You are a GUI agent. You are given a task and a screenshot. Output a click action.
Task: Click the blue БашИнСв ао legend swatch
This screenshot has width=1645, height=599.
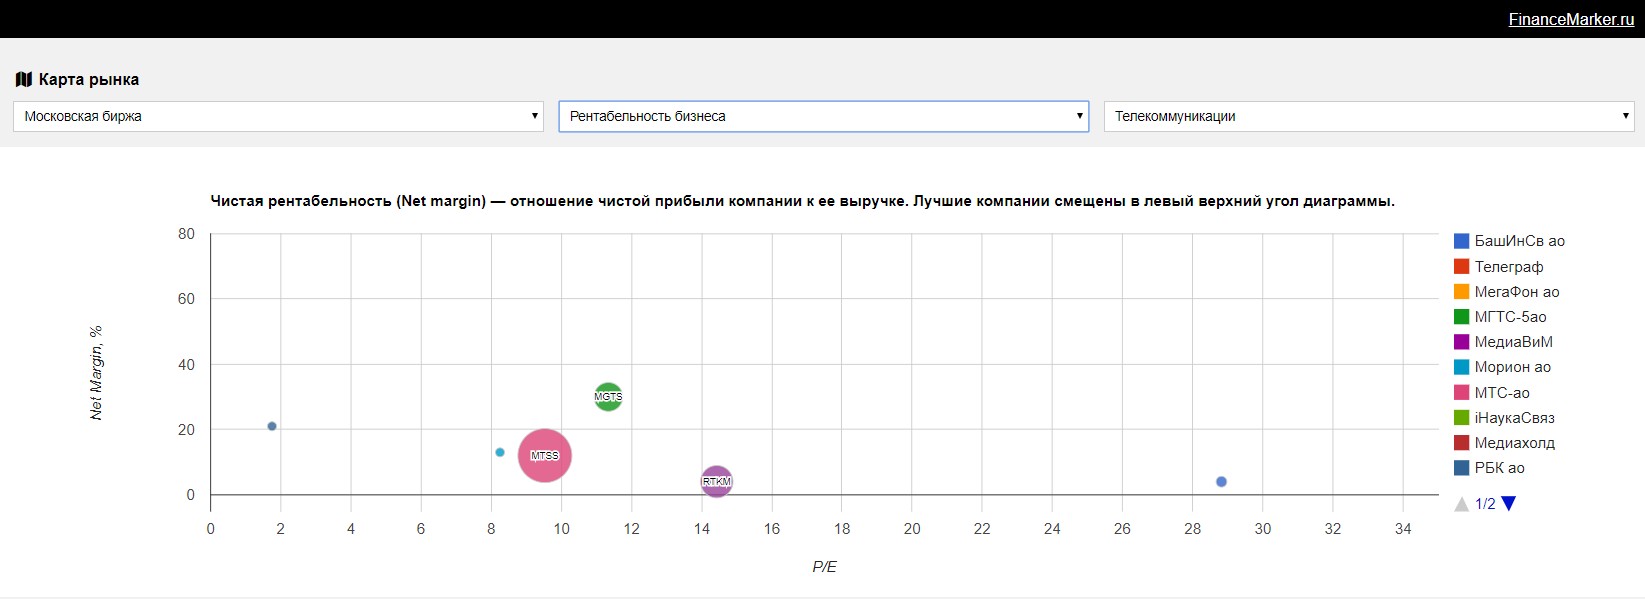click(1461, 241)
